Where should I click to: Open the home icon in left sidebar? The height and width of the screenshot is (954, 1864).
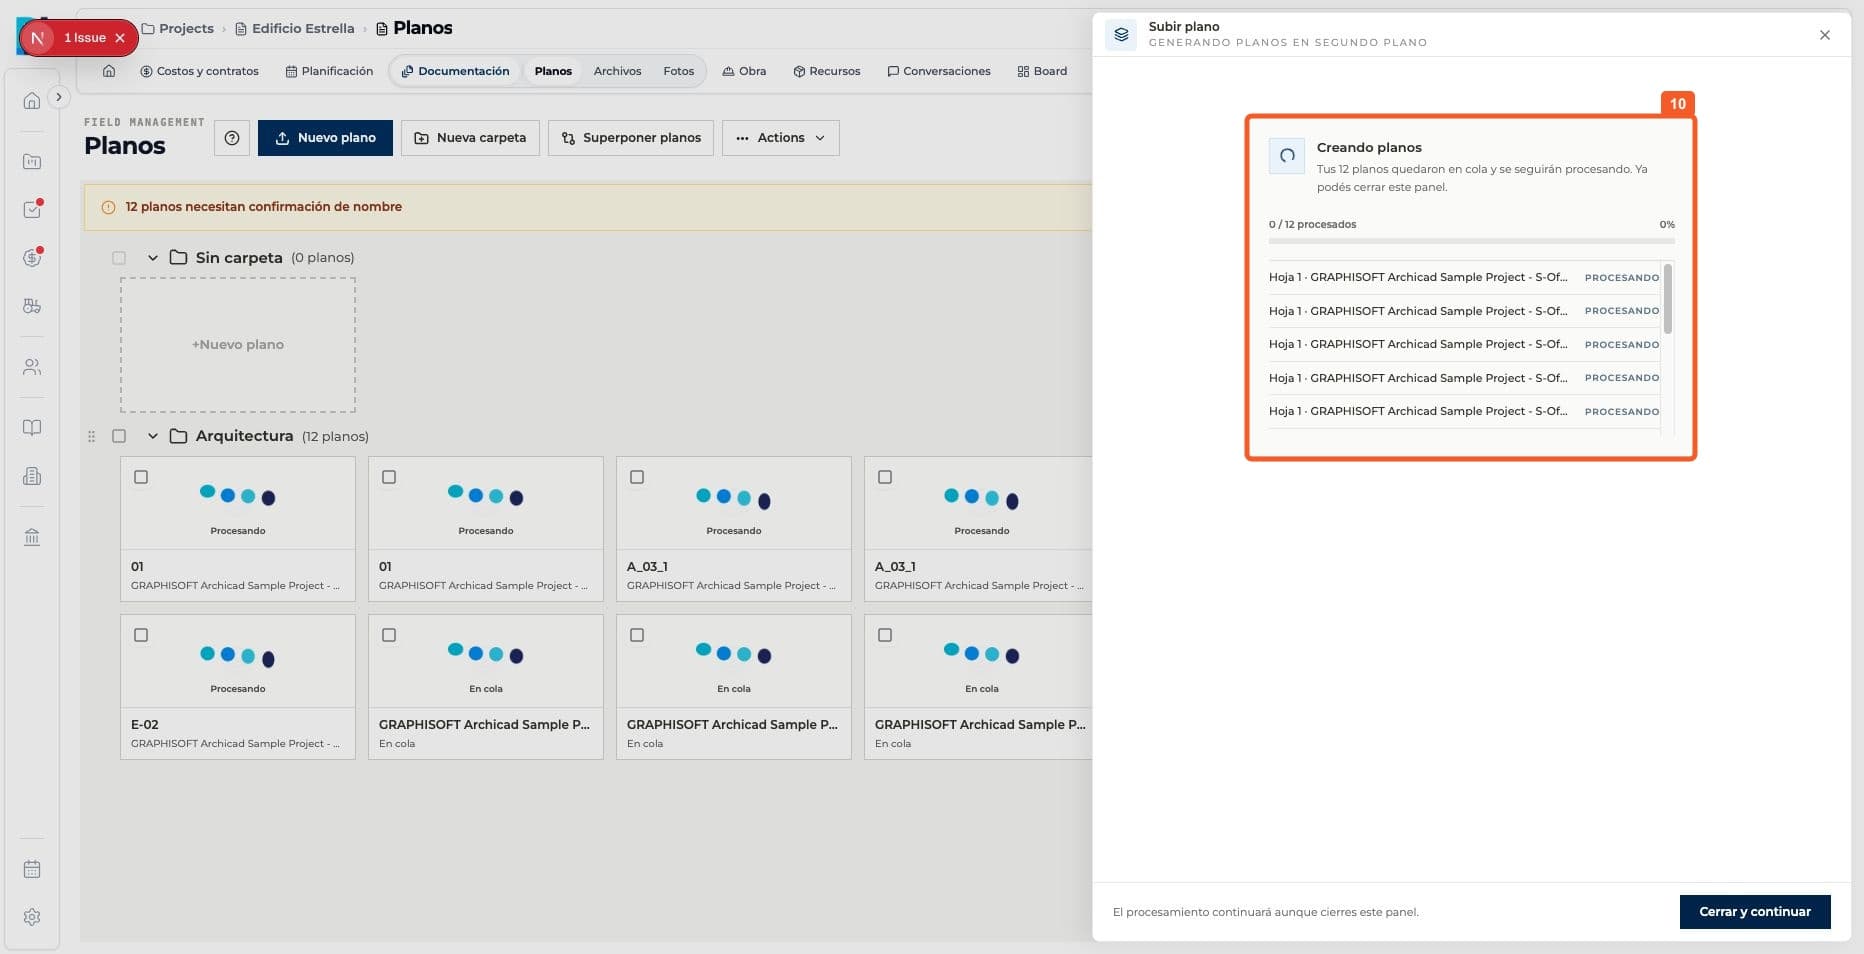point(32,101)
